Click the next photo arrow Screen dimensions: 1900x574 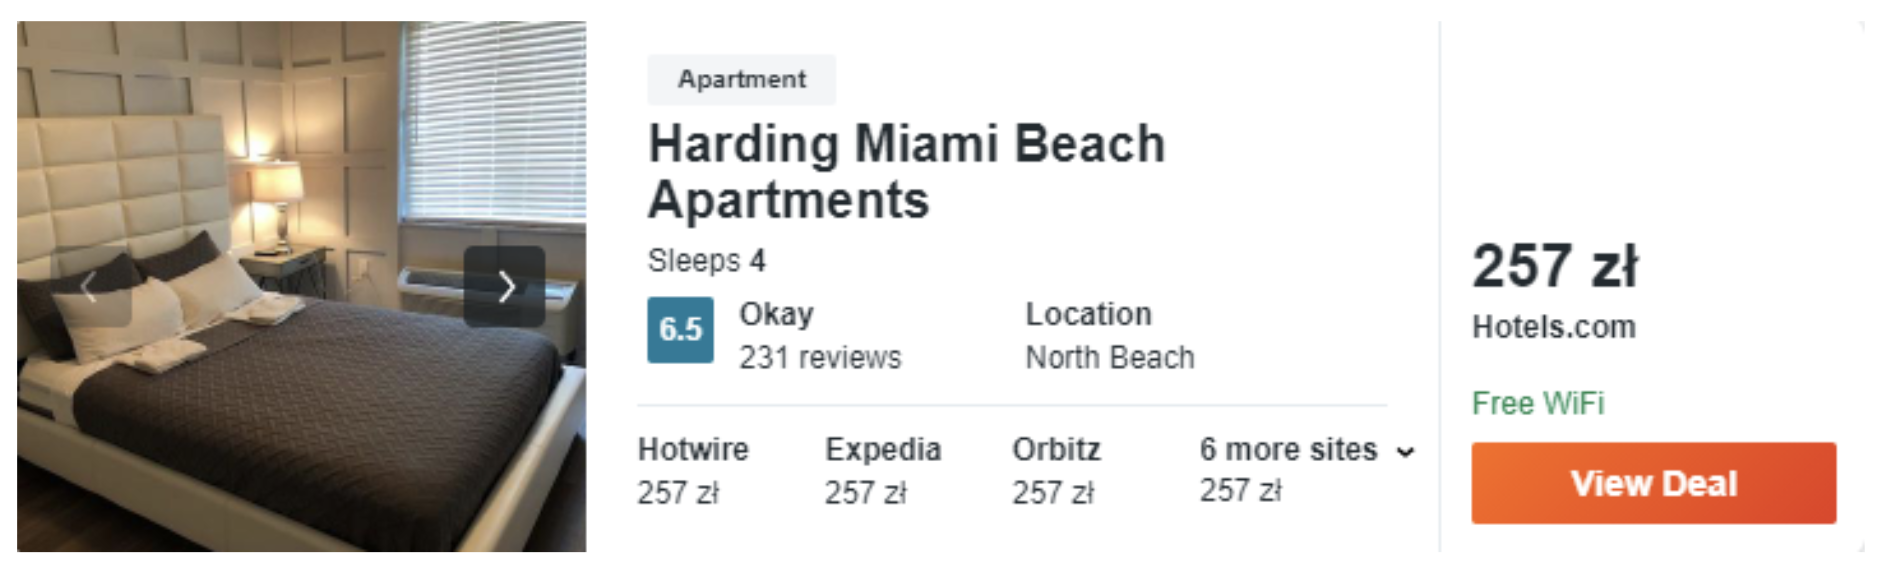pyautogui.click(x=505, y=287)
